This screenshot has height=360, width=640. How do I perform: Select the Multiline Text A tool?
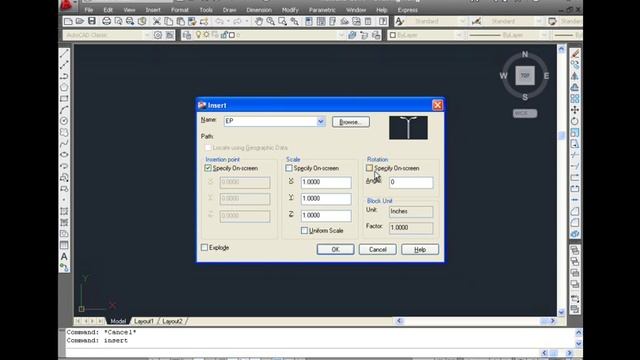click(x=64, y=256)
